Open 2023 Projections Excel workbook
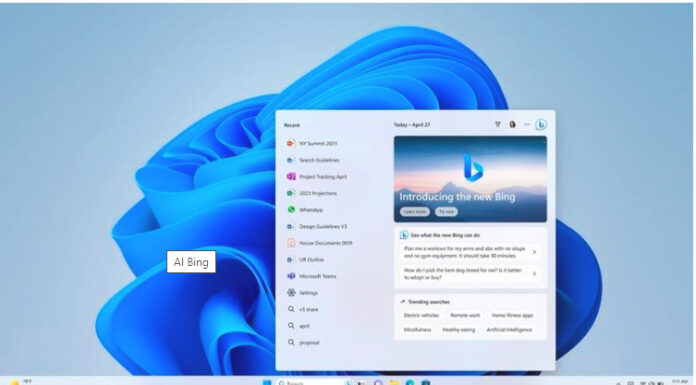This screenshot has width=696, height=385. click(x=312, y=193)
